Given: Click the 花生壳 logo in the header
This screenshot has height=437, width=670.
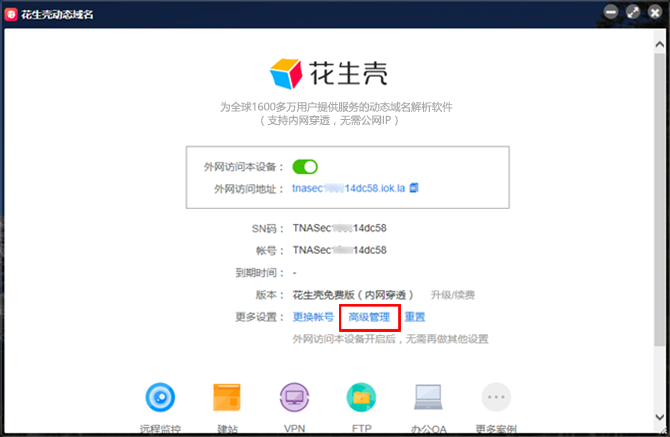Looking at the screenshot, I should pyautogui.click(x=328, y=75).
